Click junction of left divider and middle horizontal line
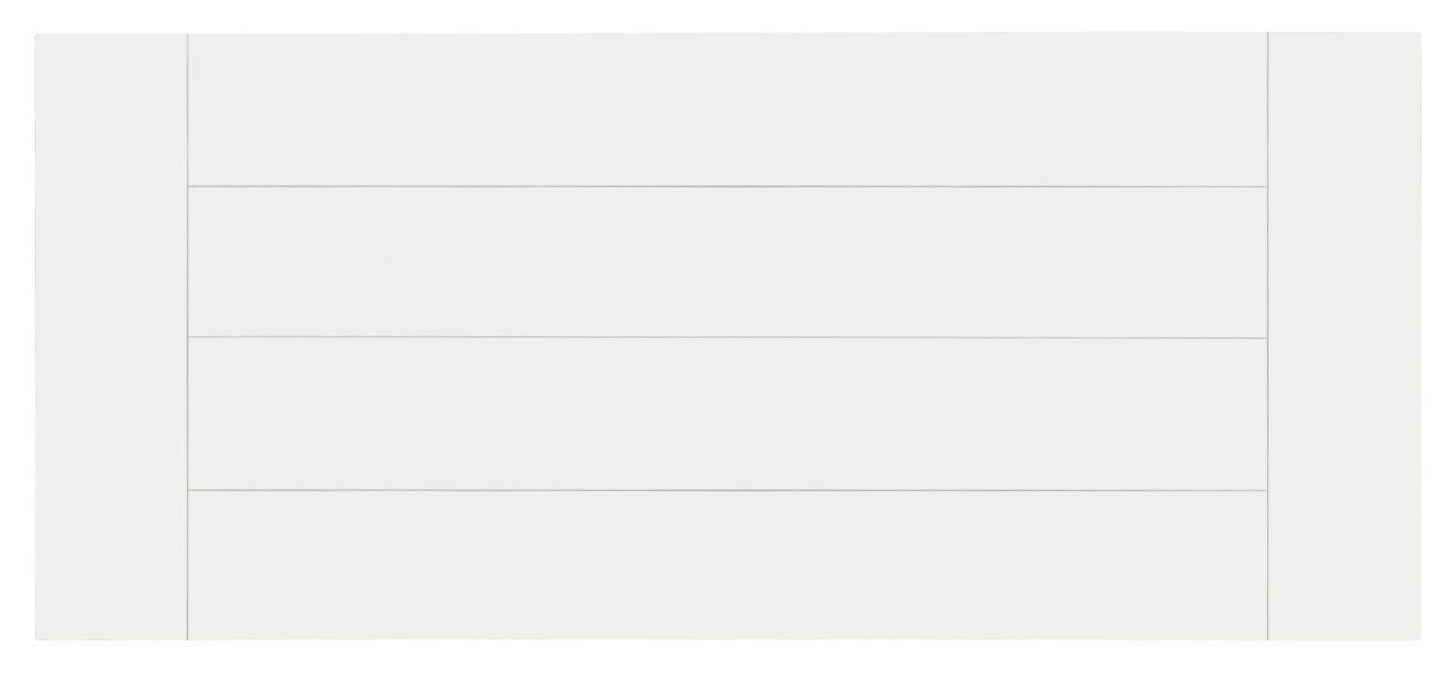This screenshot has height=679, width=1445. [188, 338]
